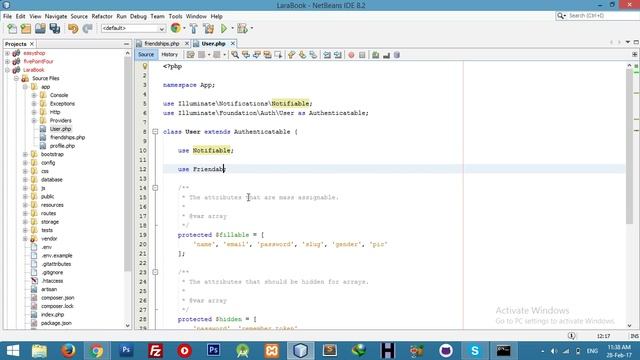The width and height of the screenshot is (640, 360).
Task: Open the Tools menu
Action: point(175,16)
